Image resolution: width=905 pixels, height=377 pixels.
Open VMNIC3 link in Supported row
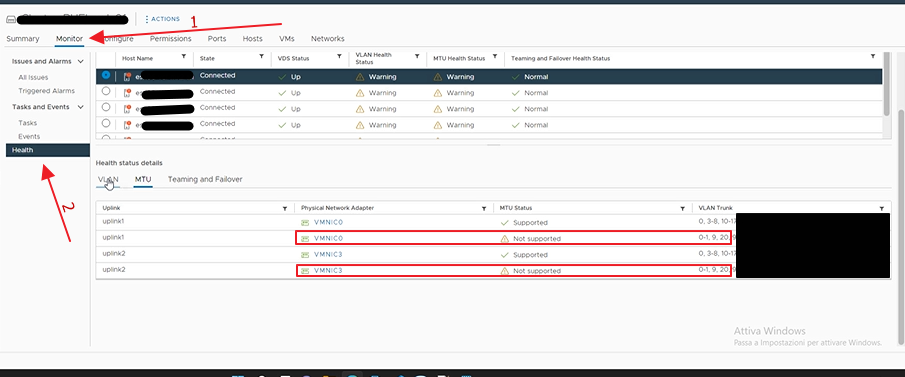click(328, 255)
